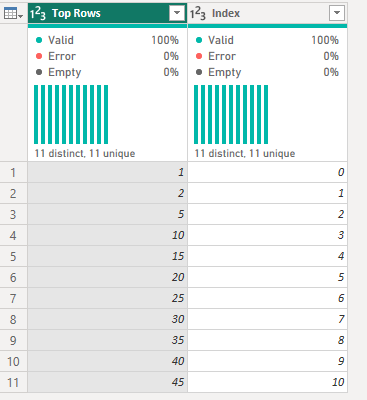Click the 11 distinct, 11 unique text under Index
The width and height of the screenshot is (367, 400).
point(245,153)
